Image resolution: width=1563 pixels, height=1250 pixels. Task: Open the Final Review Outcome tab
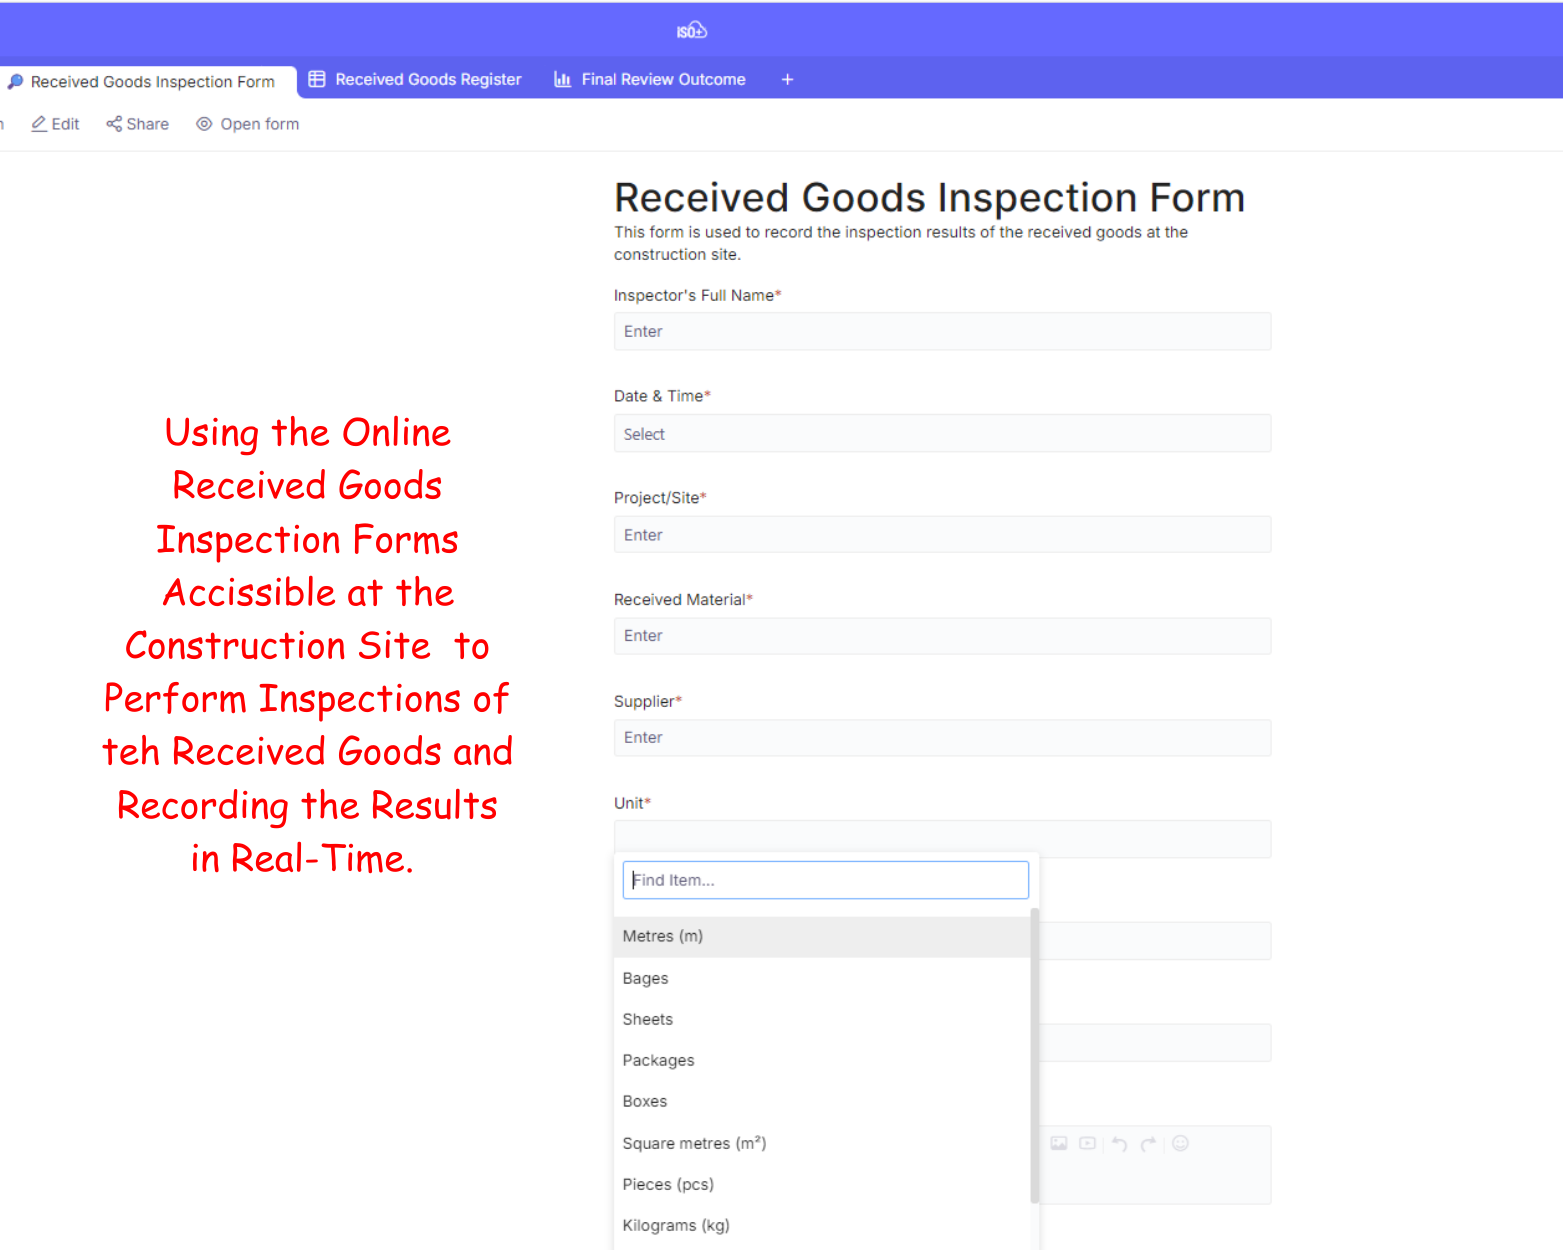pyautogui.click(x=650, y=80)
